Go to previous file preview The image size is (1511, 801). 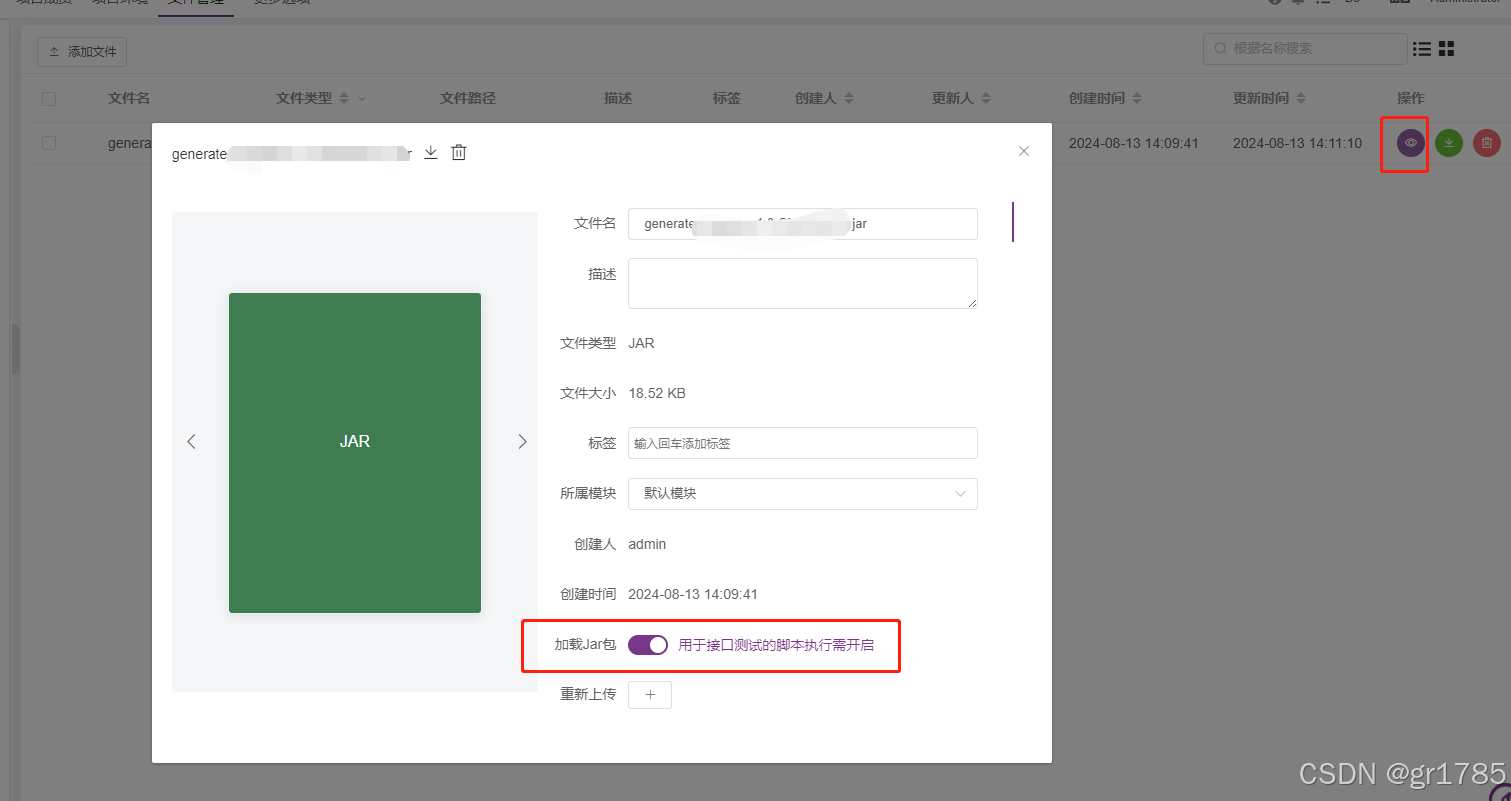click(191, 441)
